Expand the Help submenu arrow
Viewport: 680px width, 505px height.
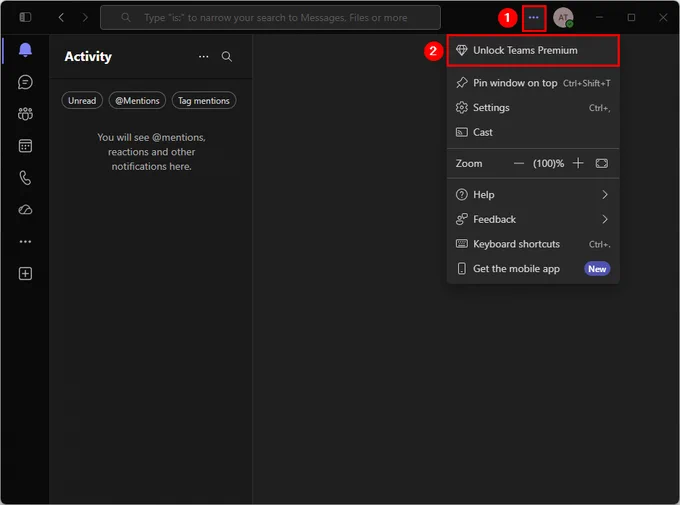[x=605, y=195]
